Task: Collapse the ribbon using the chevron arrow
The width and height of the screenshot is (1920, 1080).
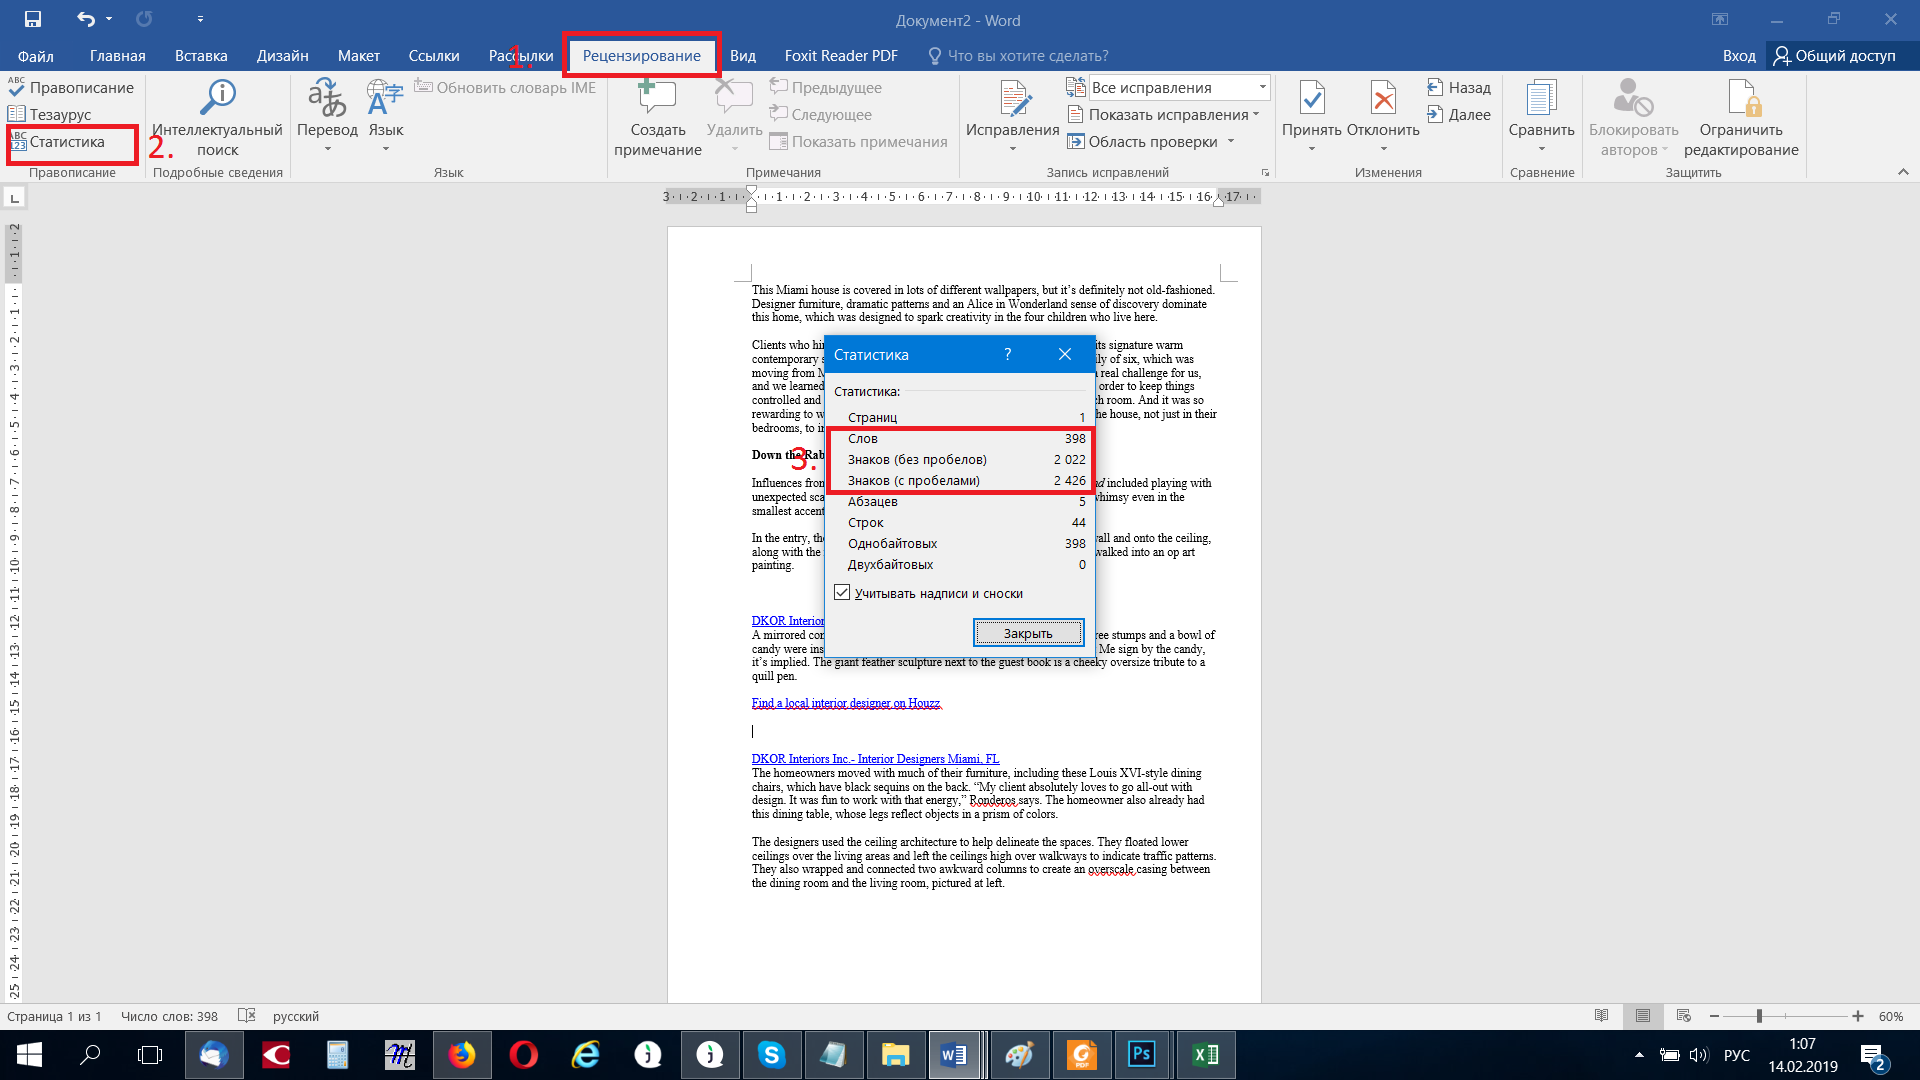Action: (x=1903, y=172)
